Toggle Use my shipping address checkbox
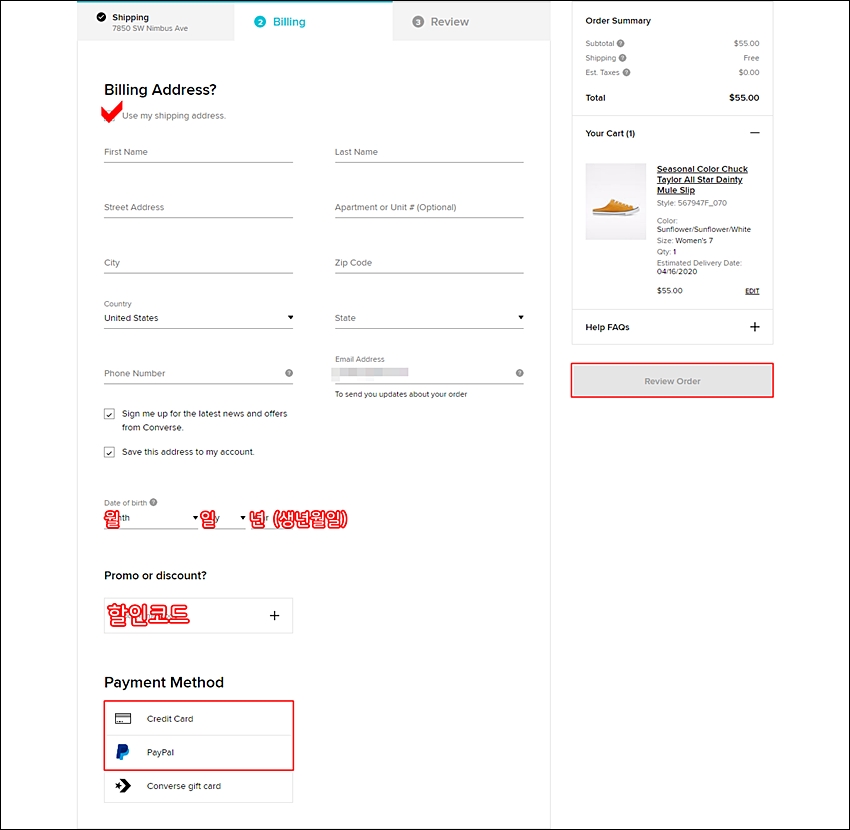This screenshot has width=850, height=830. click(110, 115)
